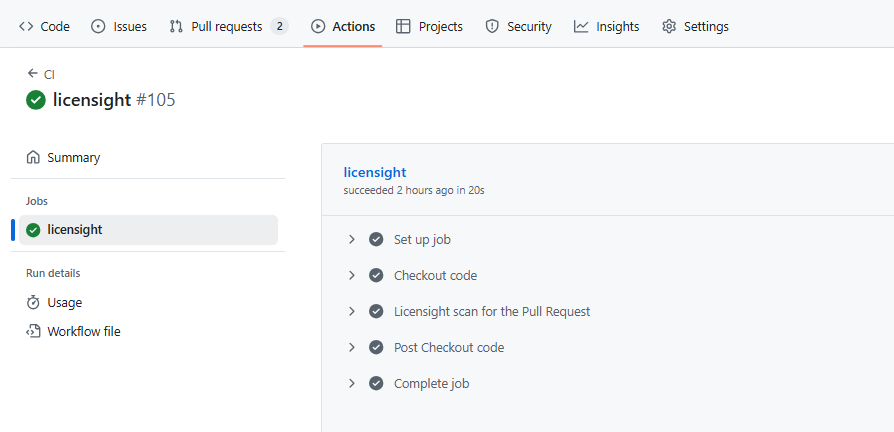This screenshot has height=432, width=894.
Task: Click the 'Checkout code' step label
Action: point(435,275)
